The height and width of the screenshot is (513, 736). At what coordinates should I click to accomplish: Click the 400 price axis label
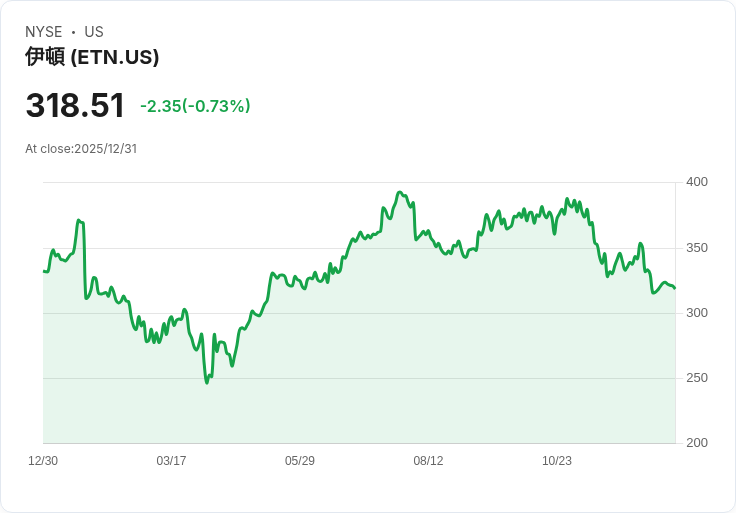(697, 182)
